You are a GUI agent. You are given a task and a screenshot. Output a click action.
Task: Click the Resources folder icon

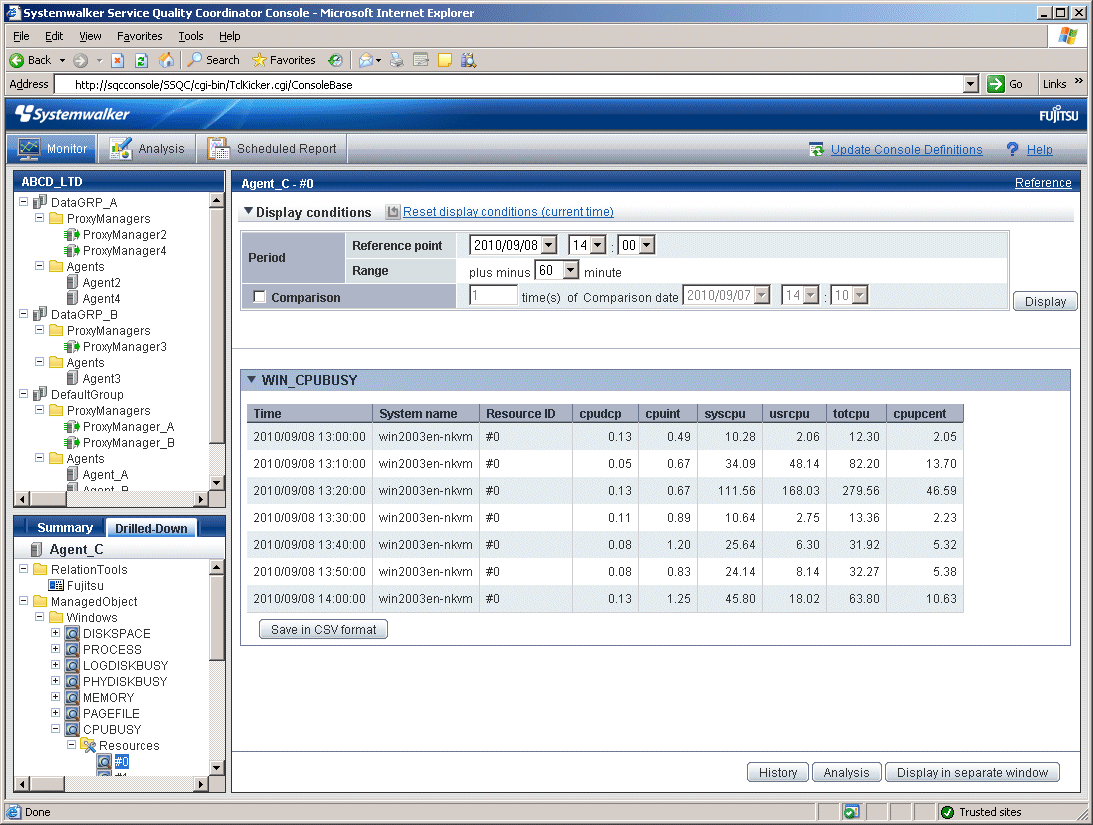[89, 746]
